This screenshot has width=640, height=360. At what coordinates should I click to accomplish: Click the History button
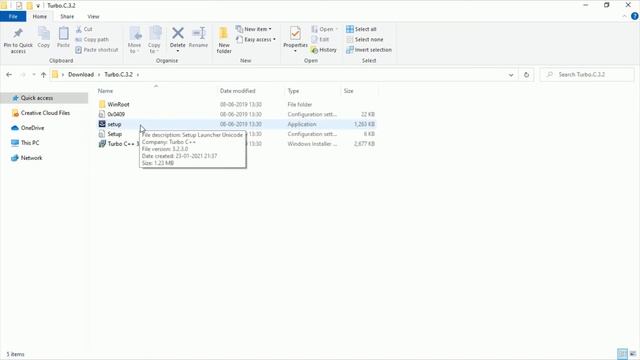click(x=324, y=50)
